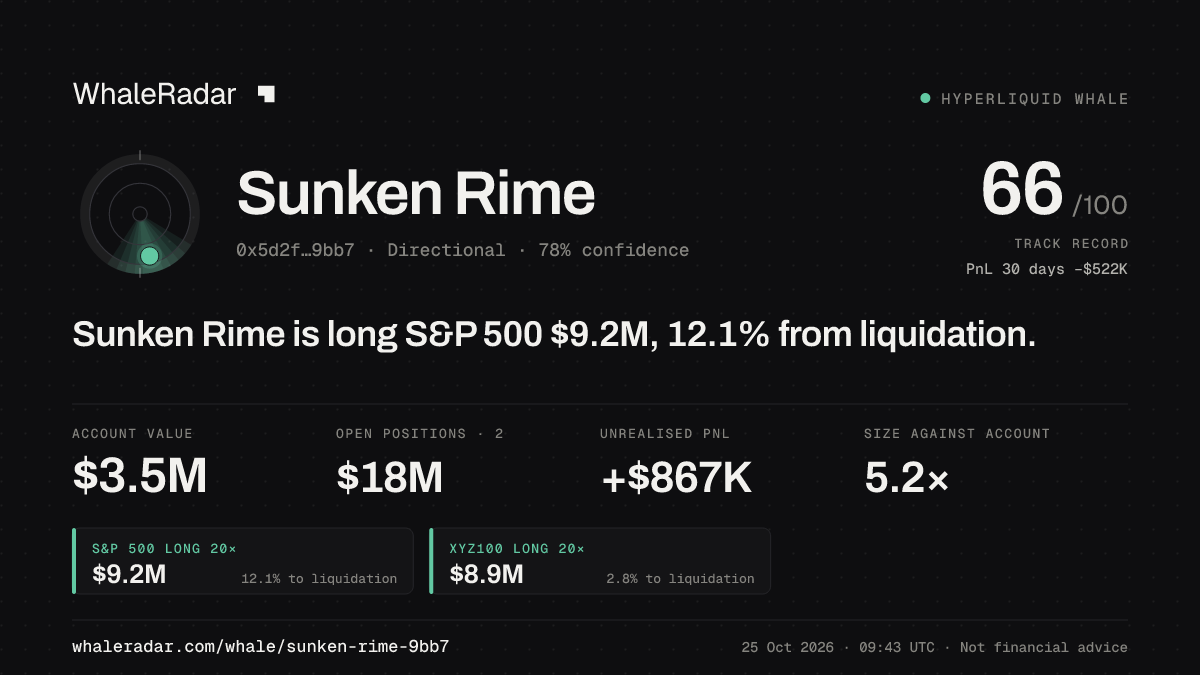
Task: Click the ACCOUNT VALUE label
Action: [132, 434]
